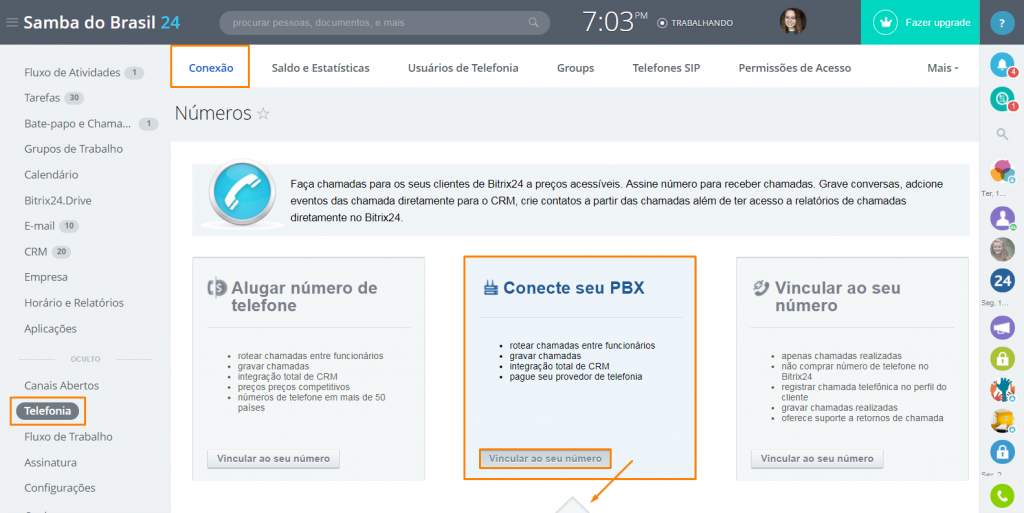Select Telefonia in the left menu
The image size is (1024, 513).
(x=48, y=411)
